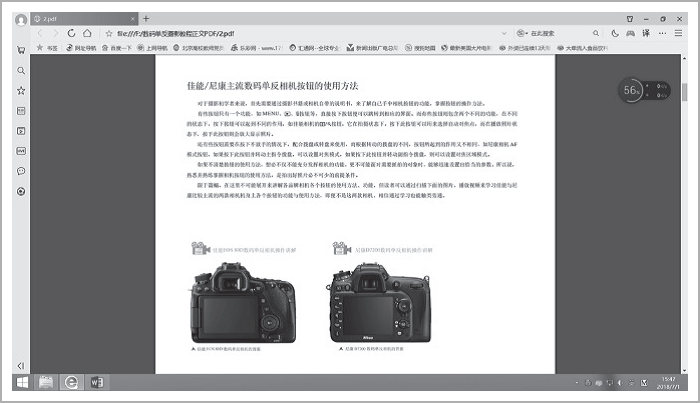
Task: Expand the address bar history dropdown
Action: click(504, 33)
